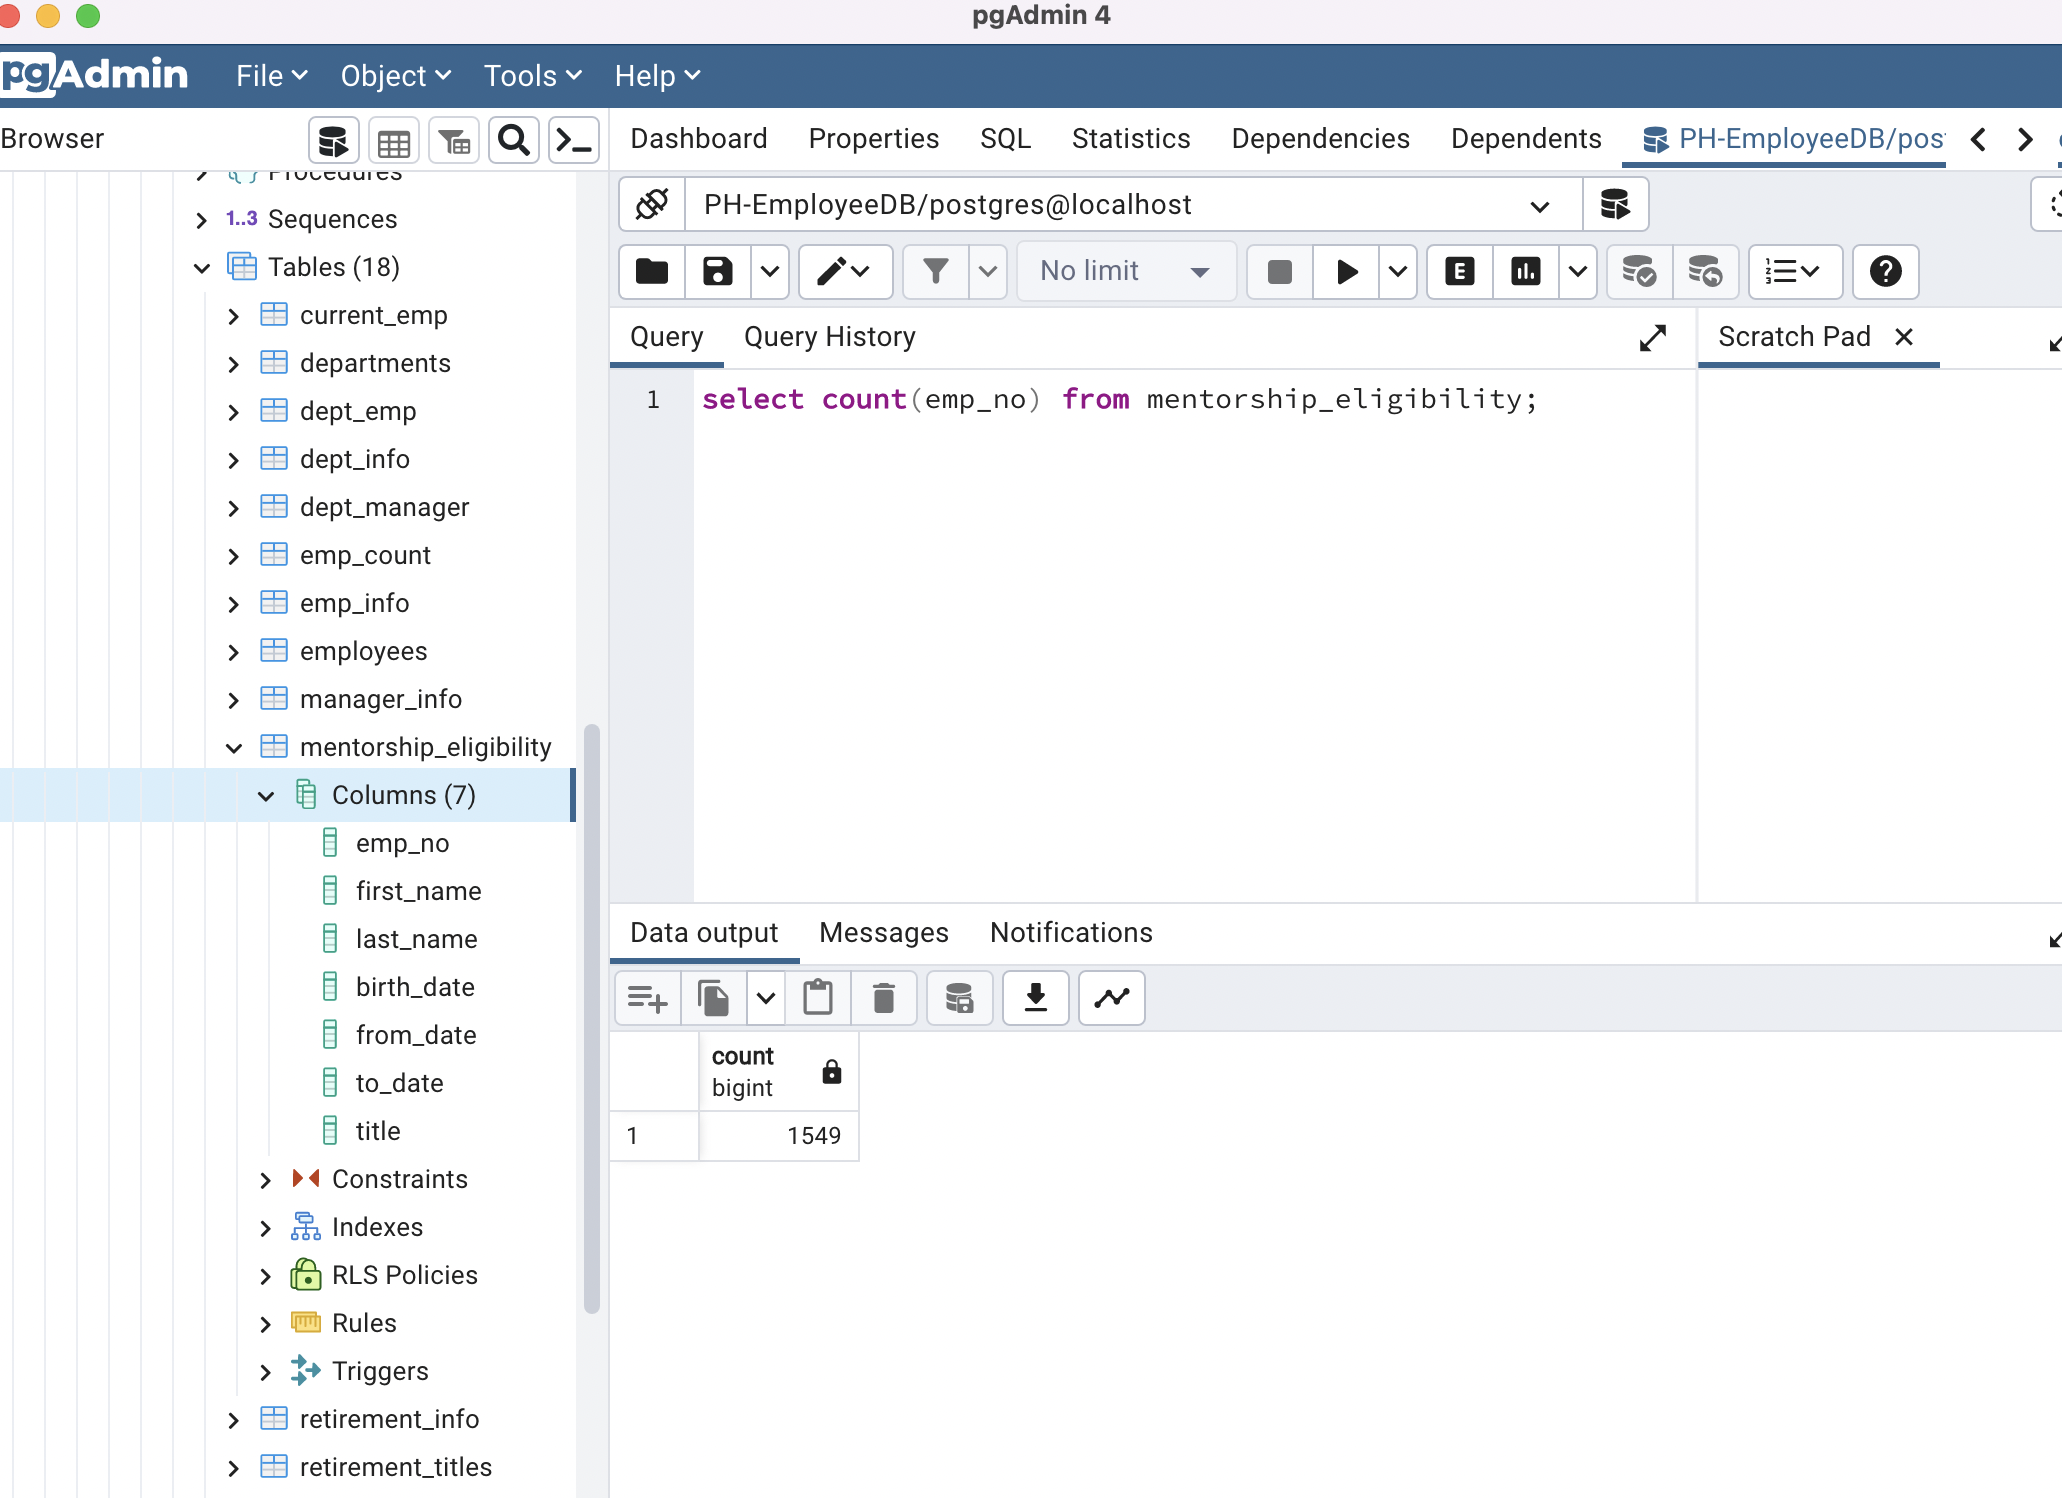
Task: Save the current query
Action: pyautogui.click(x=715, y=271)
